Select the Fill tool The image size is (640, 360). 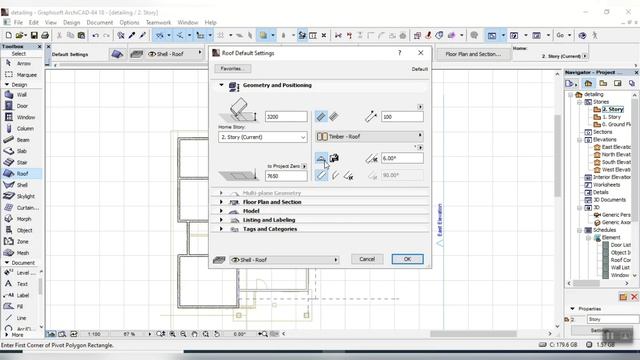[x=20, y=307]
